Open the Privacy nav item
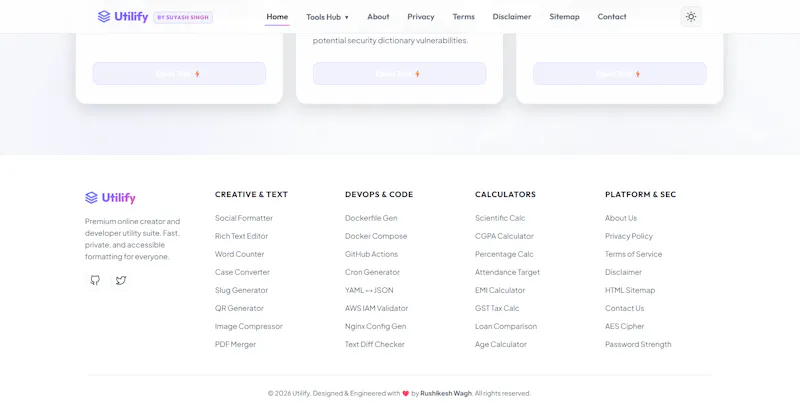800x412 pixels. pyautogui.click(x=420, y=17)
